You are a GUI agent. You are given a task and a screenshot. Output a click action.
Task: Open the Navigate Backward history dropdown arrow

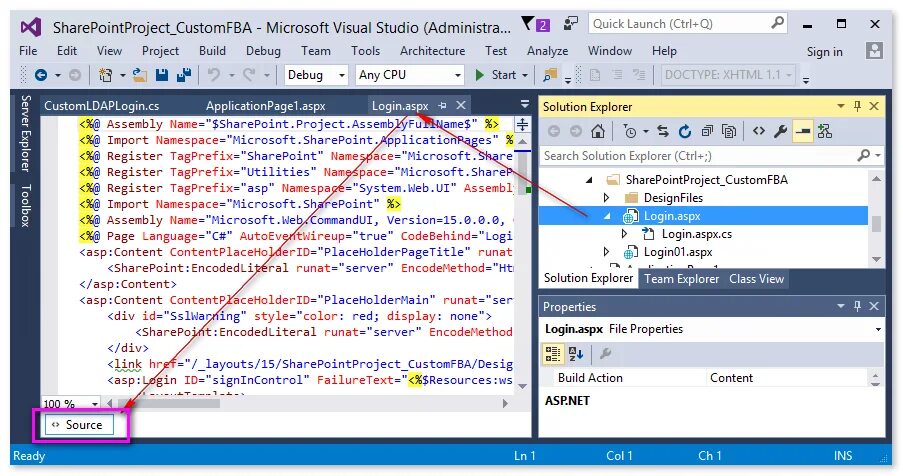tap(58, 75)
